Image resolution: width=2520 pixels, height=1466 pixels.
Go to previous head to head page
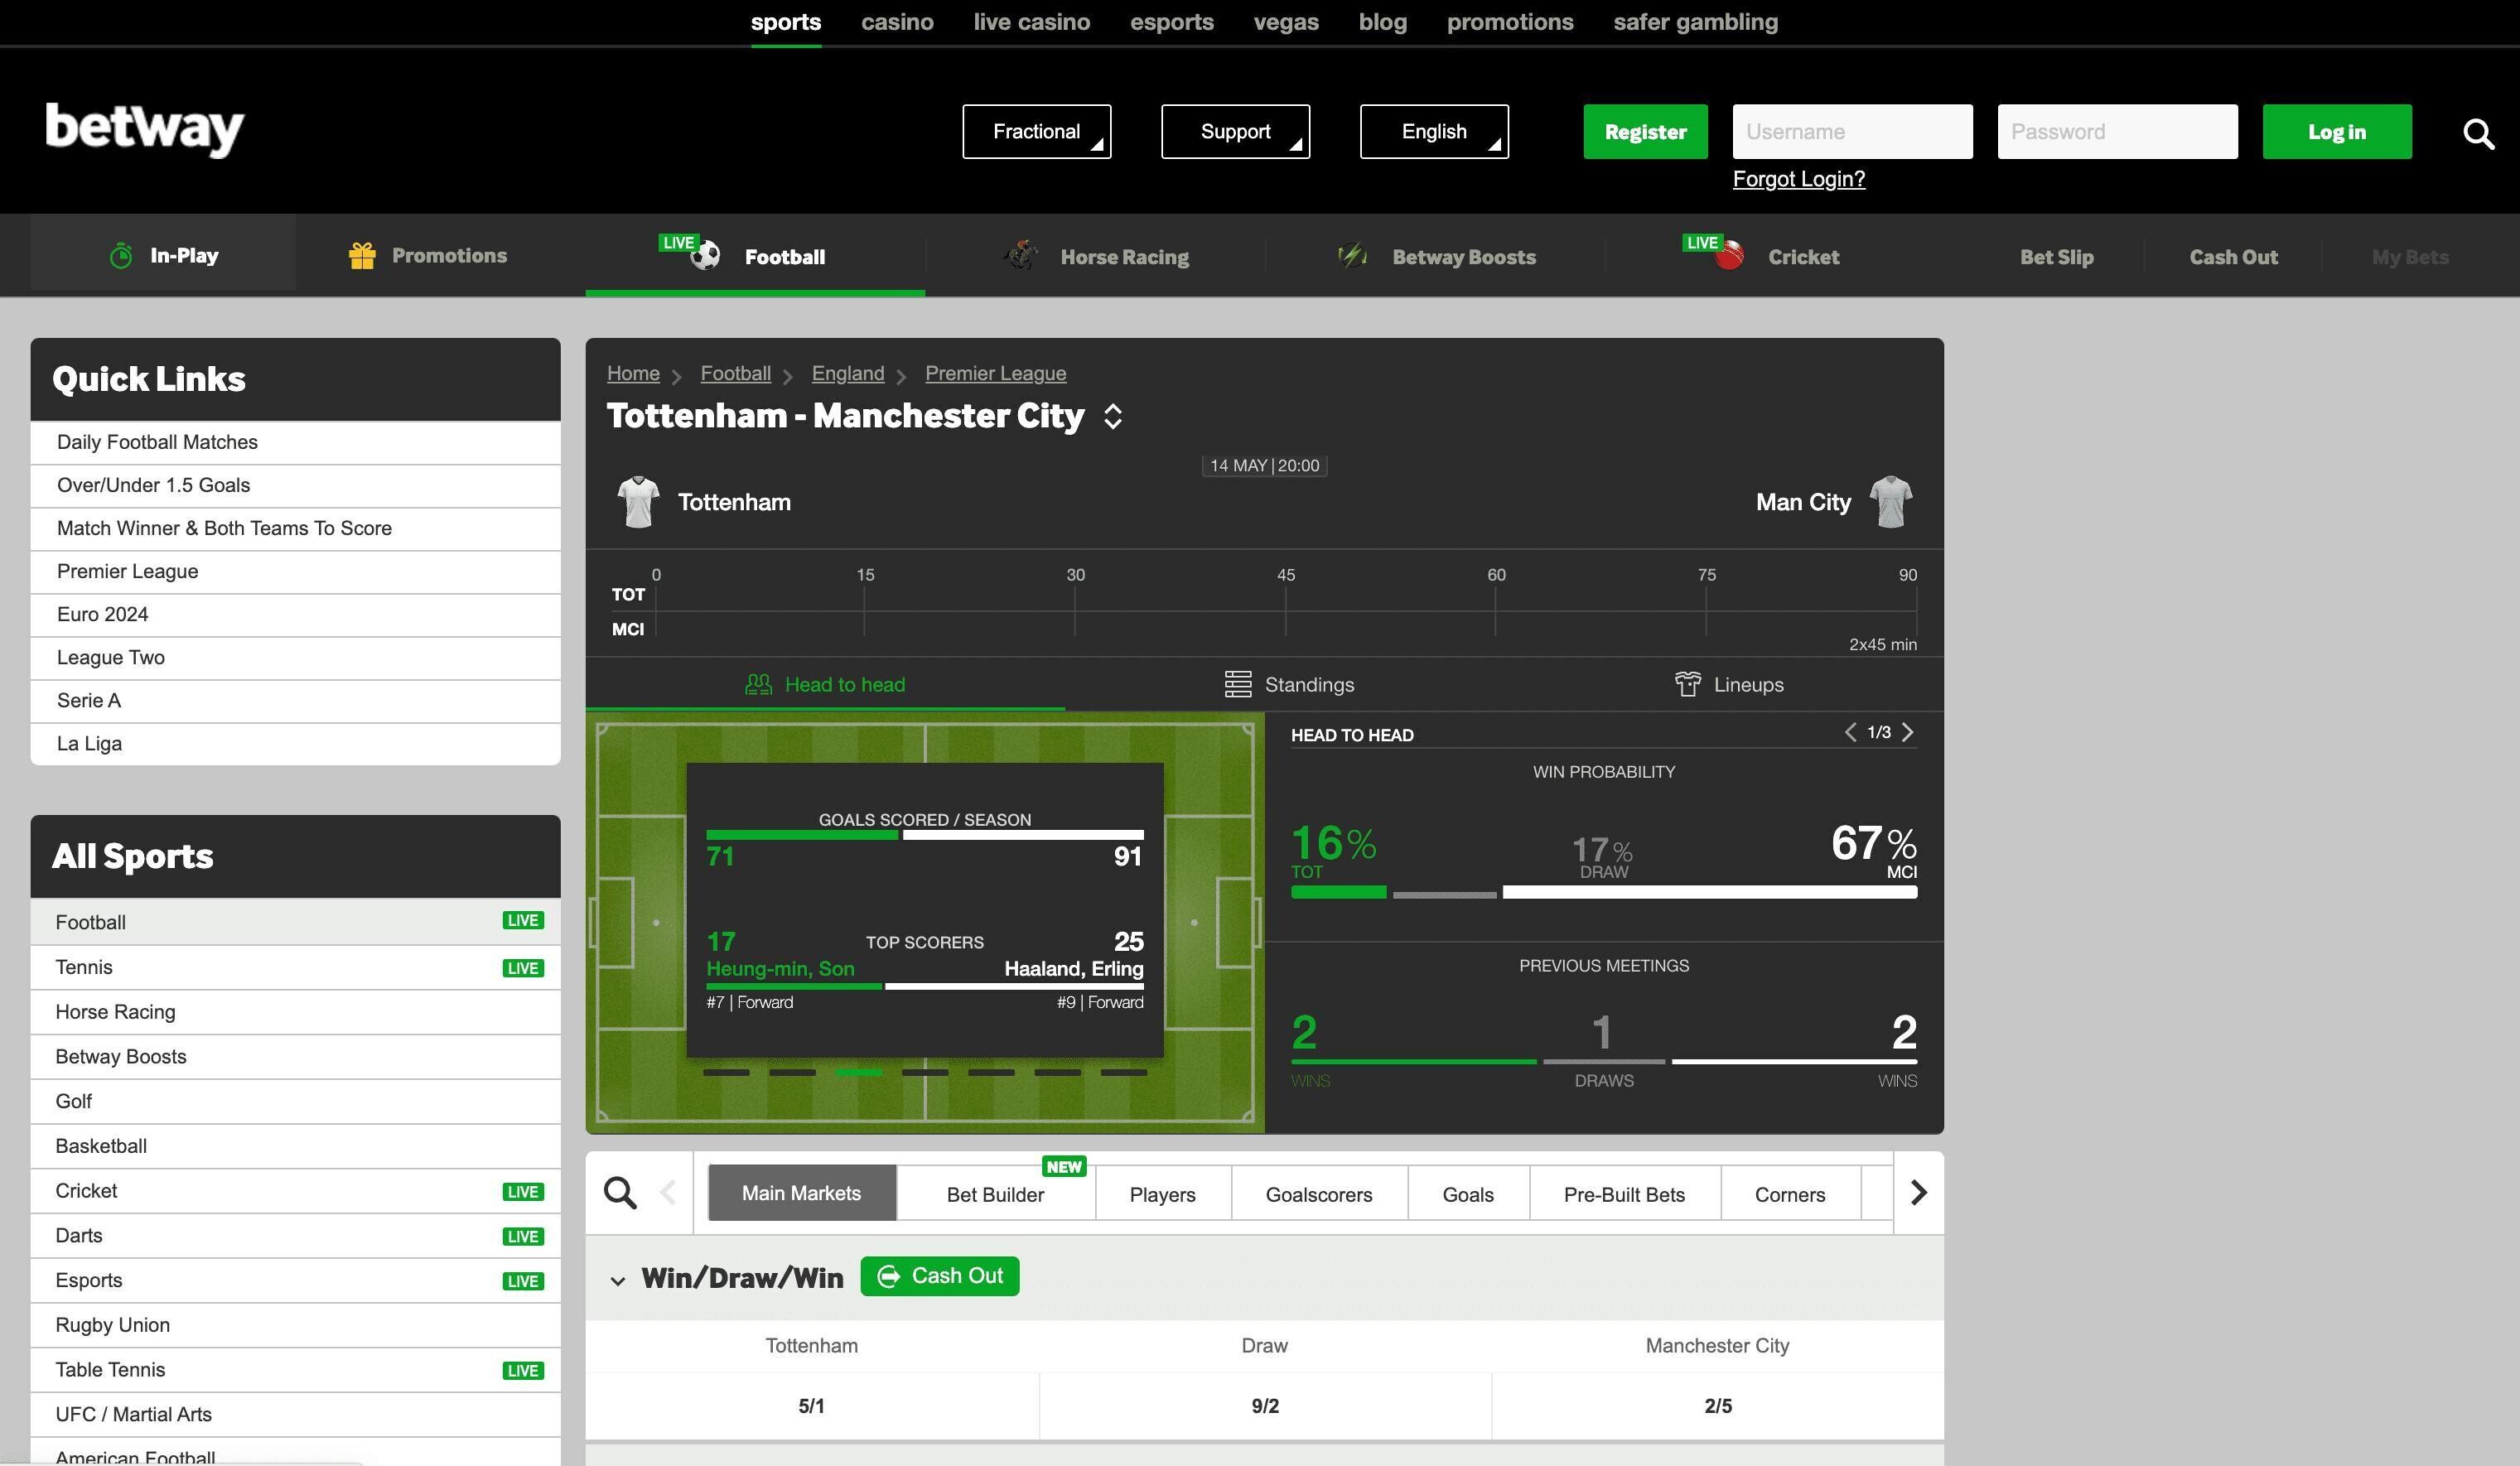1850,732
